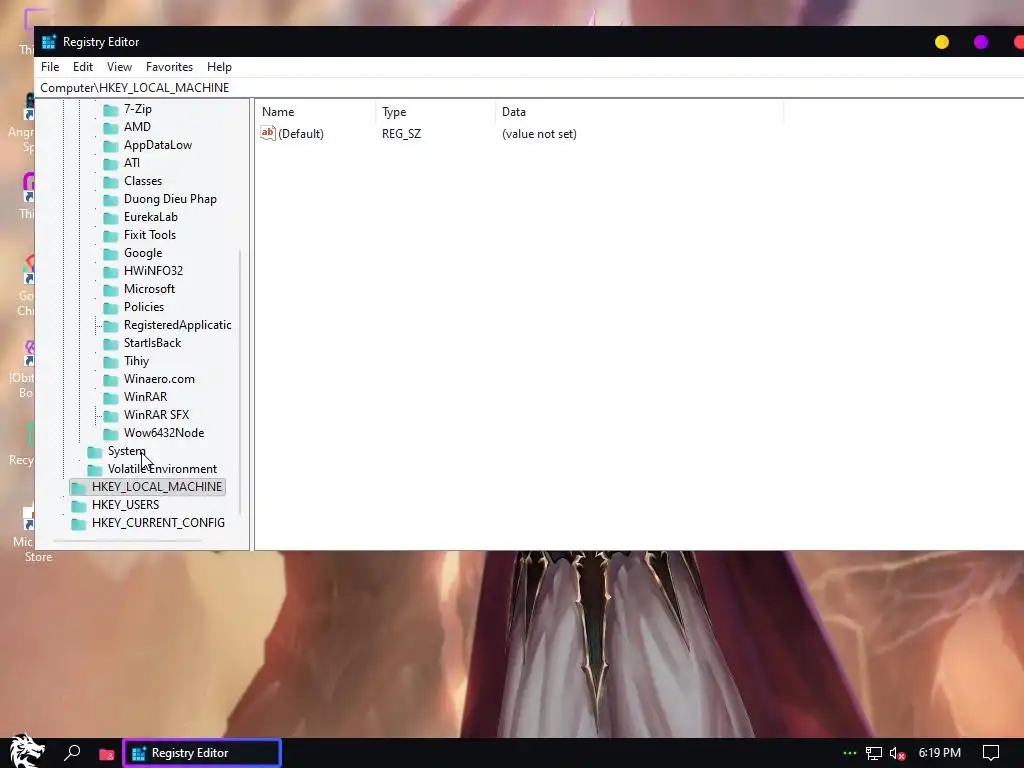The width and height of the screenshot is (1024, 768).
Task: Click the HKEY_CURRENT_CONFIG folder icon
Action: pos(78,523)
